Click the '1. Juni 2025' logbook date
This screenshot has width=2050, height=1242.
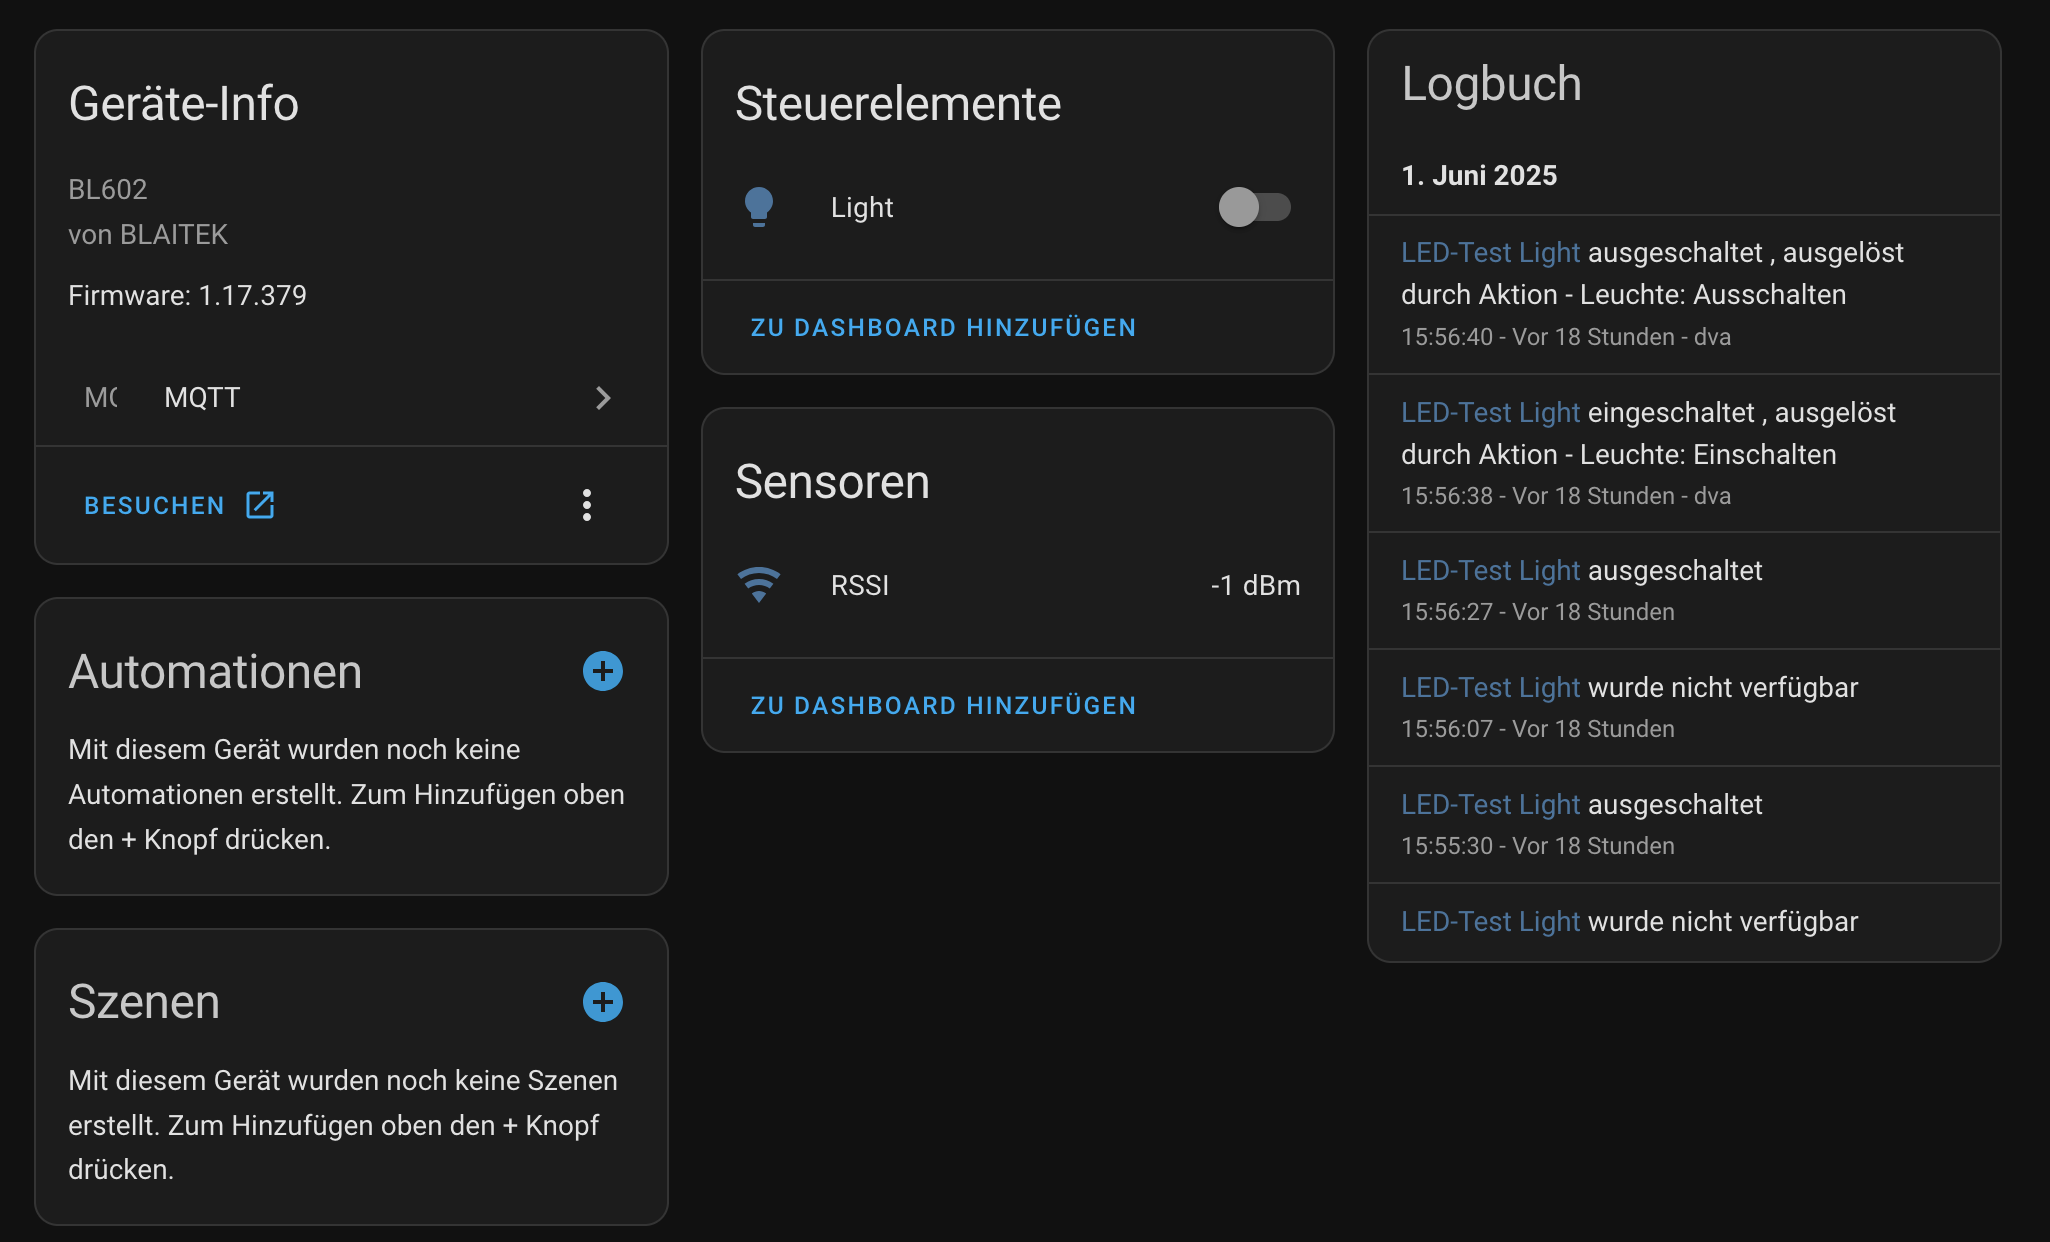point(1479,175)
